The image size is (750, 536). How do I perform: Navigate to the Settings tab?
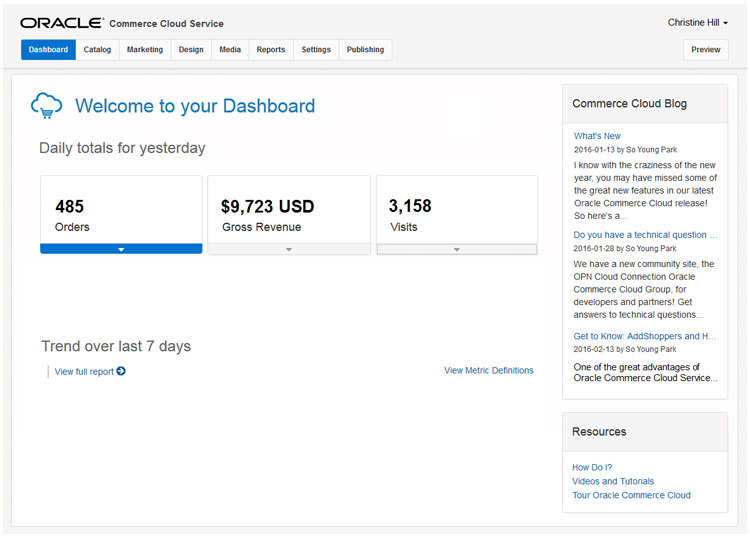316,50
